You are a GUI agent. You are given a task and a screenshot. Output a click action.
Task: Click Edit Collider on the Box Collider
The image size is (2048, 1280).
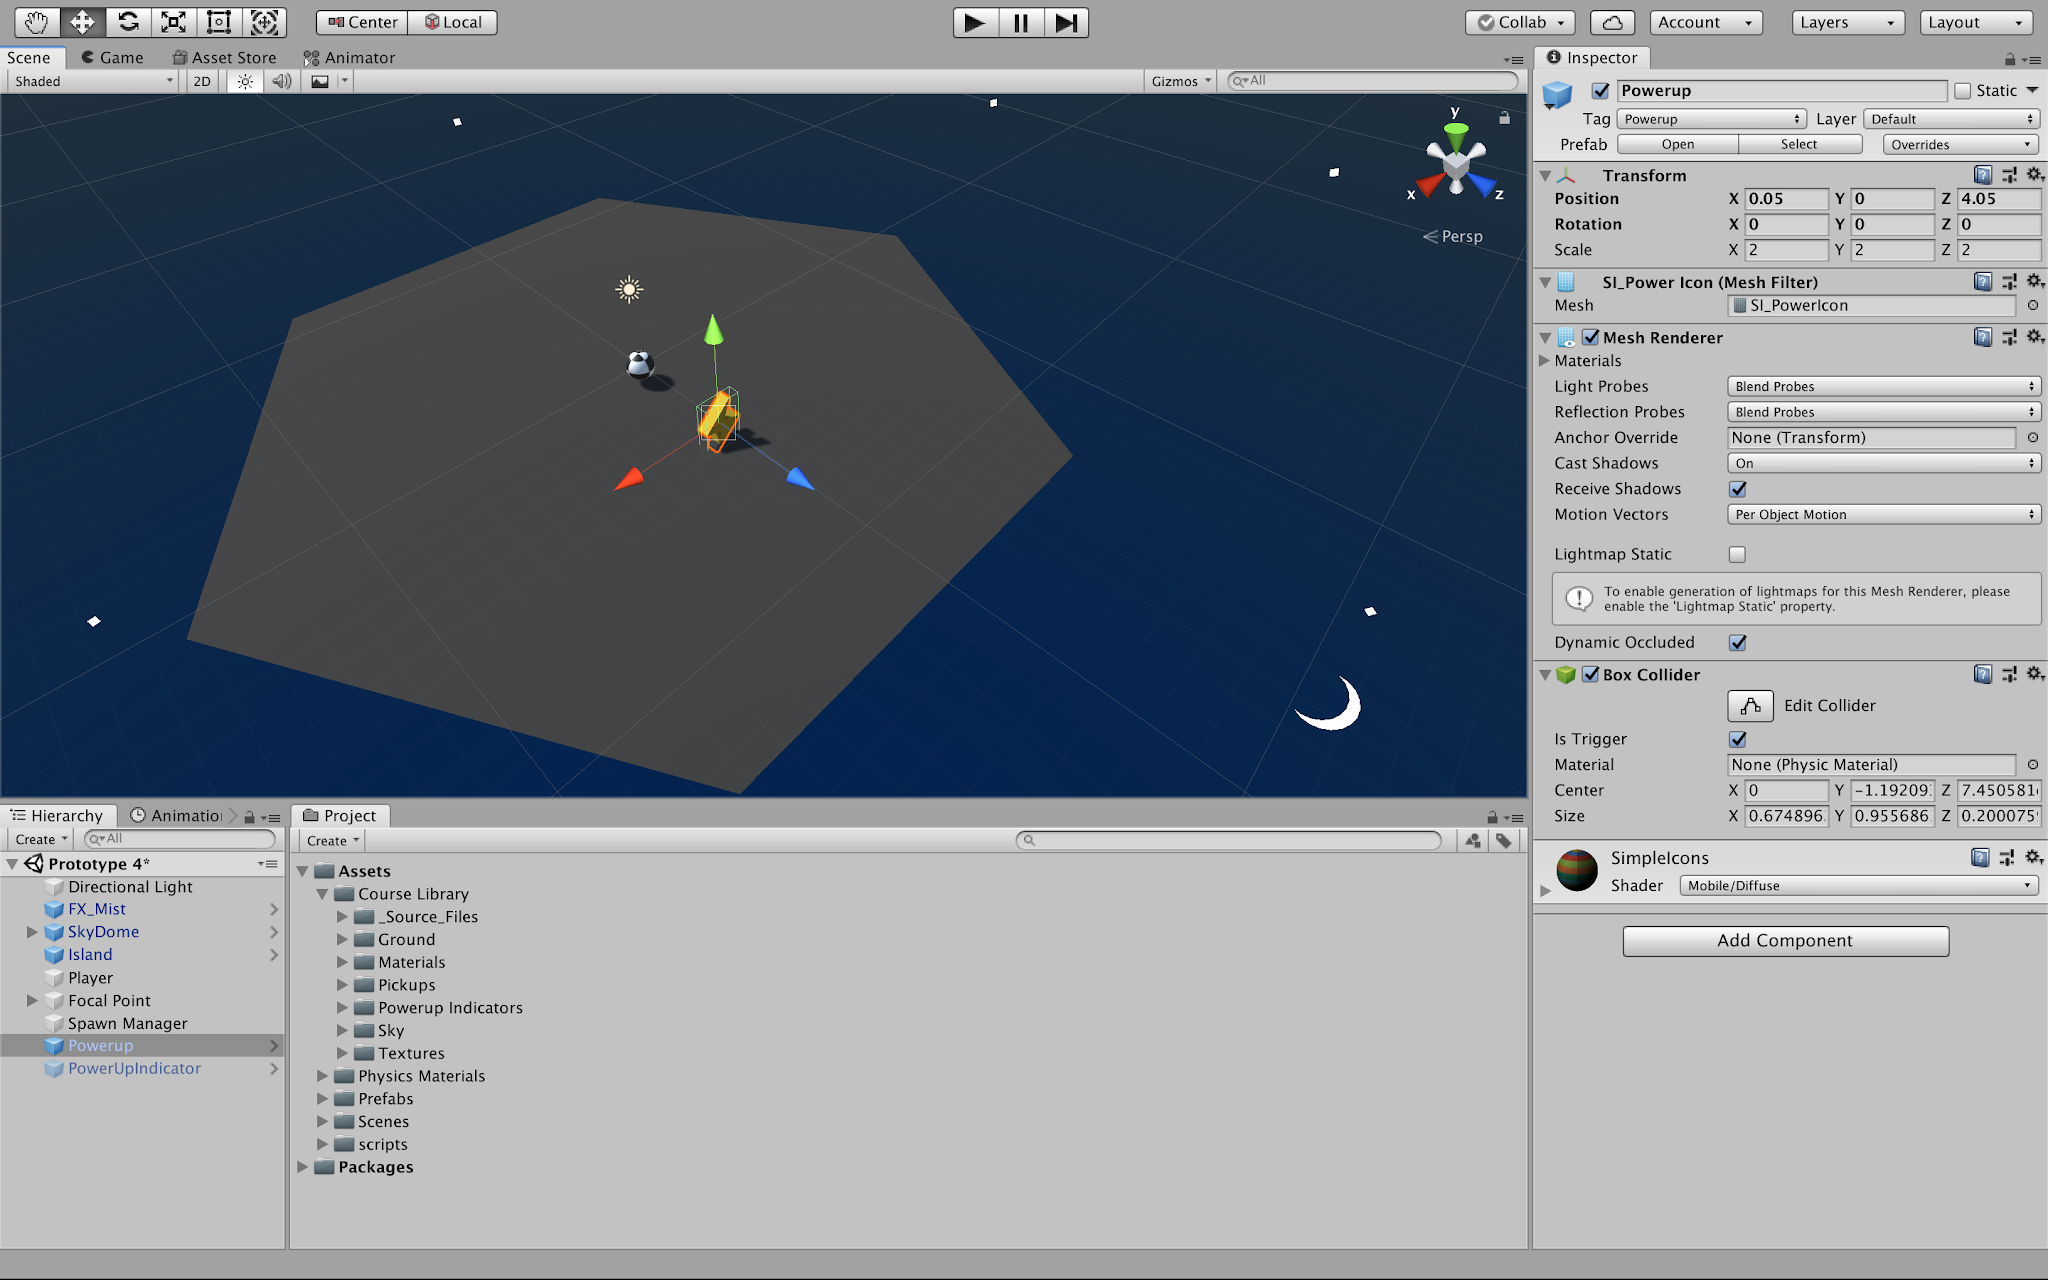click(x=1749, y=705)
